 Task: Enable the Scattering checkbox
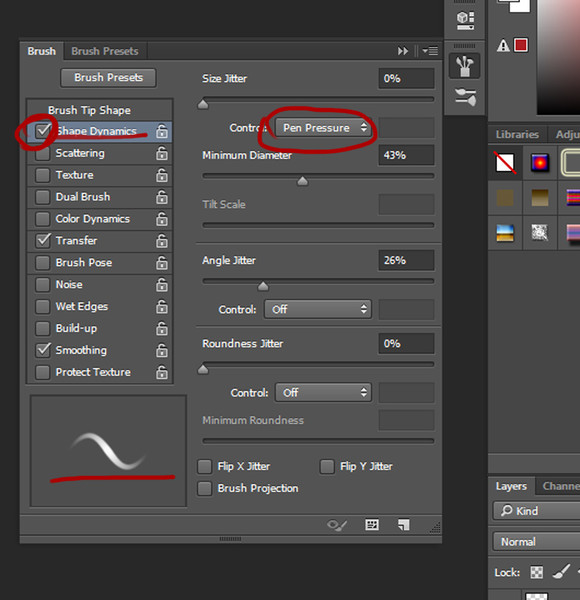(x=42, y=153)
